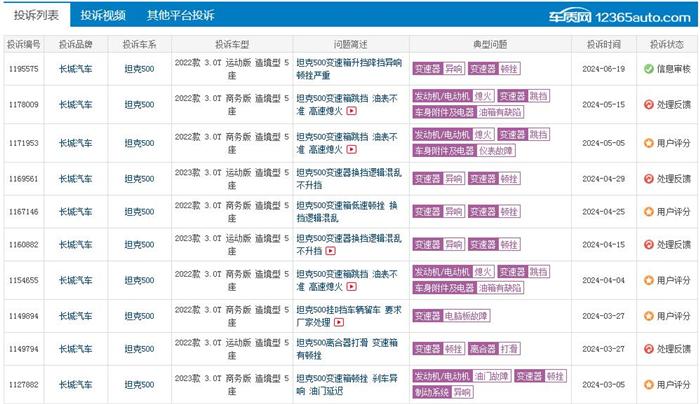Select complaint number 1127882
Viewport: 700px width, 404px height.
(x=24, y=385)
